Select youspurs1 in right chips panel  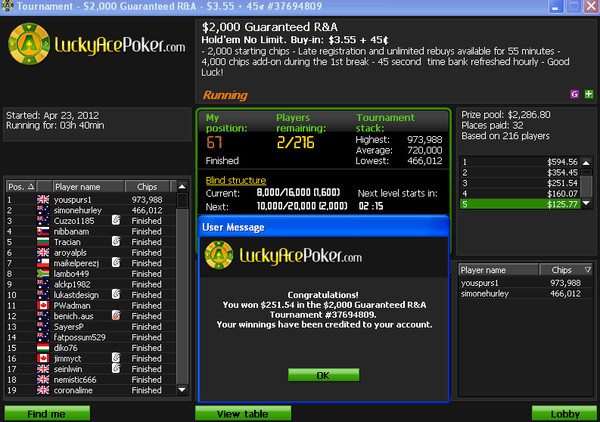coord(526,283)
